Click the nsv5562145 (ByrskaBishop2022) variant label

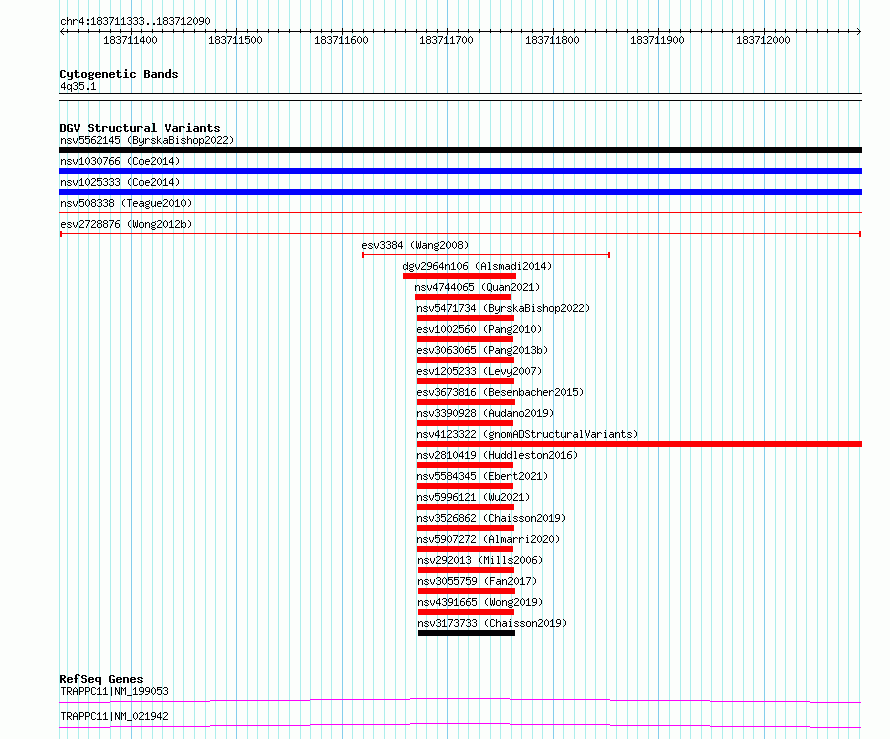click(147, 140)
